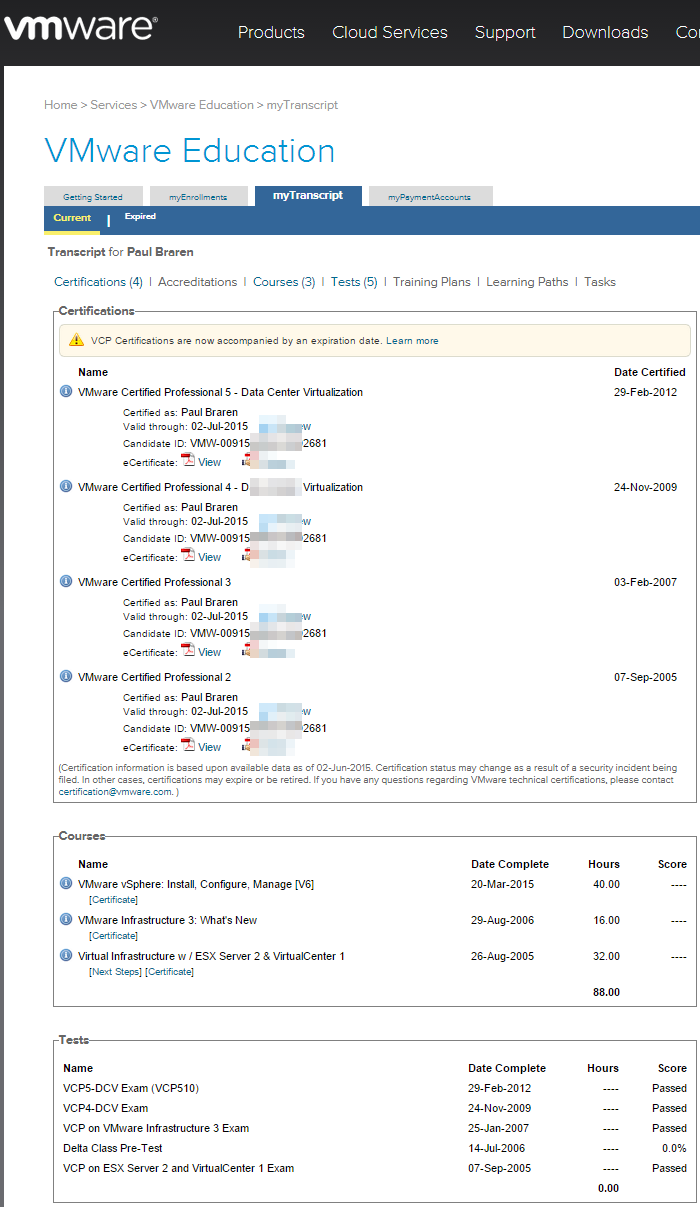This screenshot has height=1207, width=700.
Task: Click the 88.00 total course hours
Action: coord(606,992)
